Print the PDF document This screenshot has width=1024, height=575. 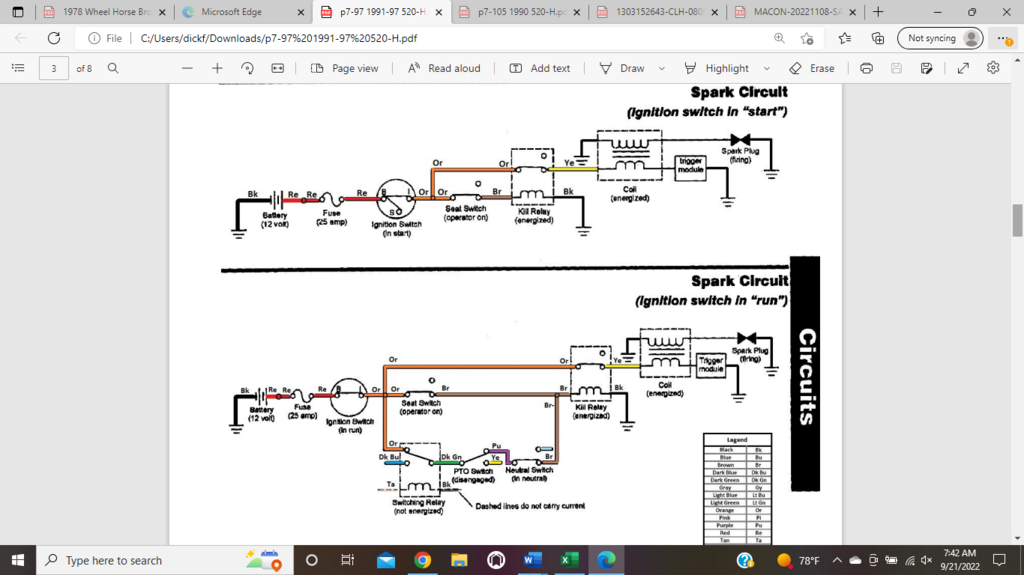(867, 68)
